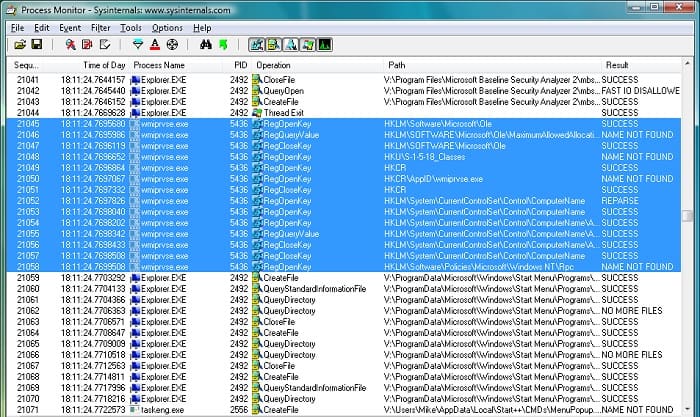Click the CreateFile file icon in row 21043
The image size is (700, 417).
click(257, 102)
